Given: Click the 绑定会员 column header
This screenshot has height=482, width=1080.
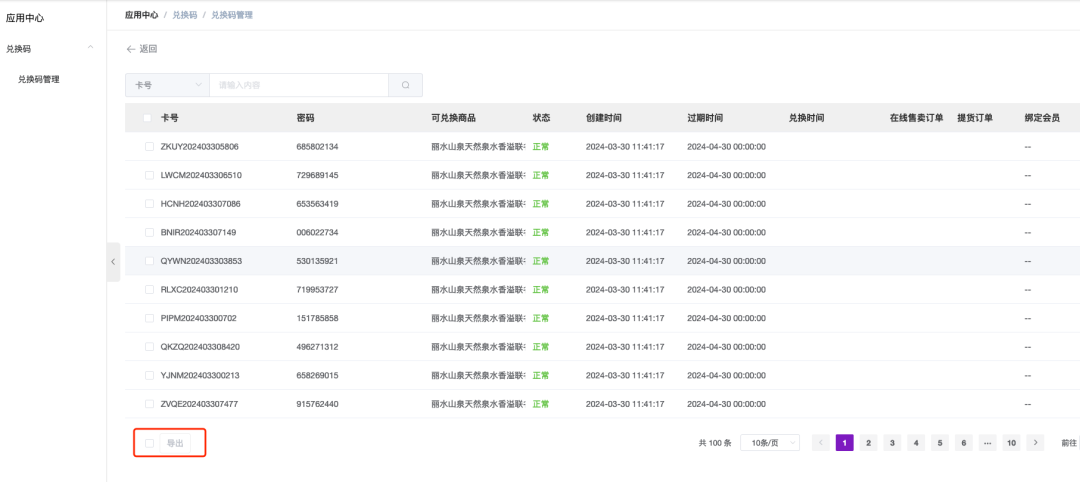Looking at the screenshot, I should coord(1042,118).
